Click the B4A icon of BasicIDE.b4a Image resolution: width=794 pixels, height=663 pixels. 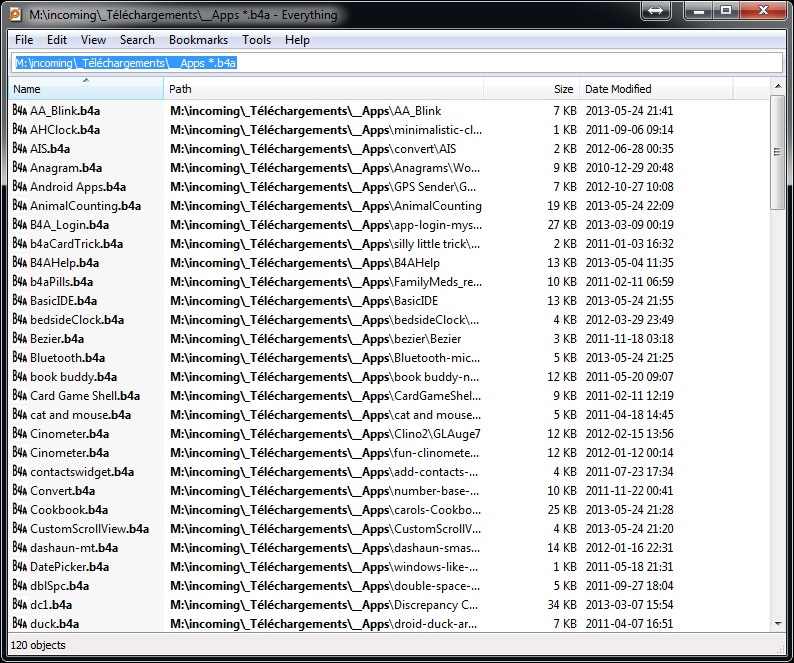(x=20, y=300)
